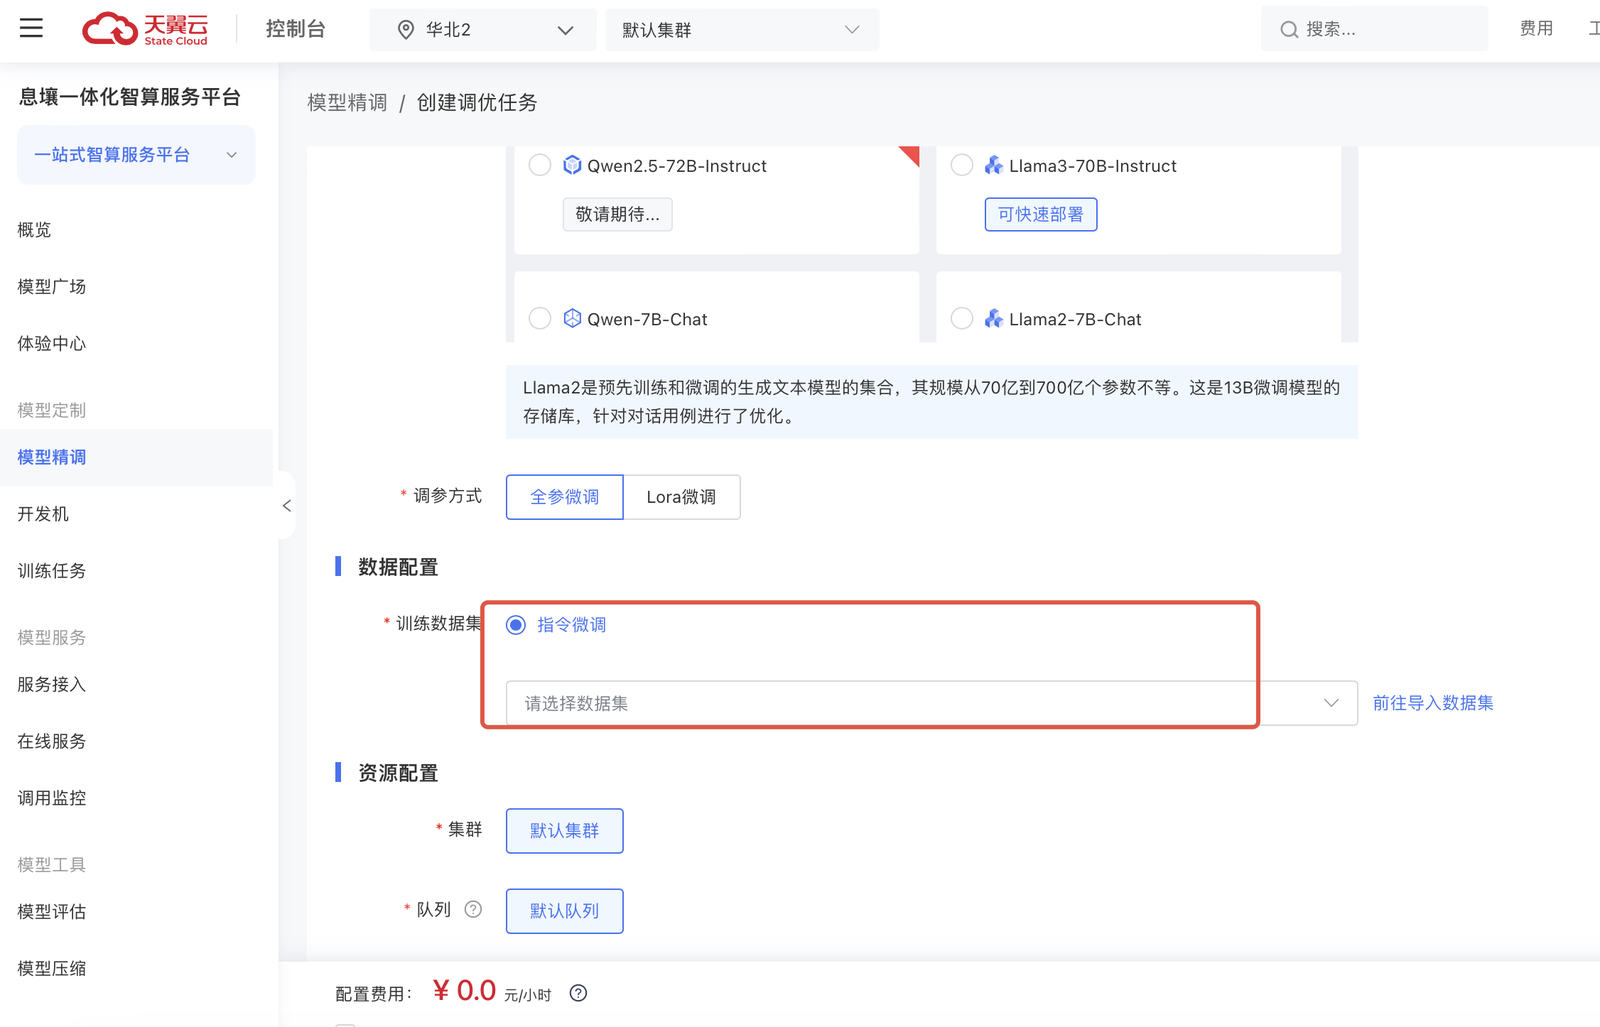Open the 华北2 region dropdown

pyautogui.click(x=483, y=30)
